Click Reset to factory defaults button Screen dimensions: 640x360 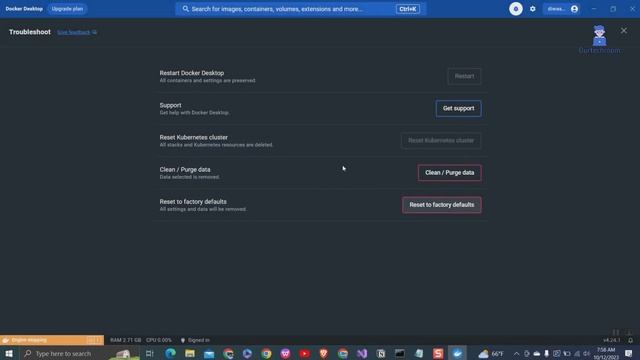click(442, 205)
